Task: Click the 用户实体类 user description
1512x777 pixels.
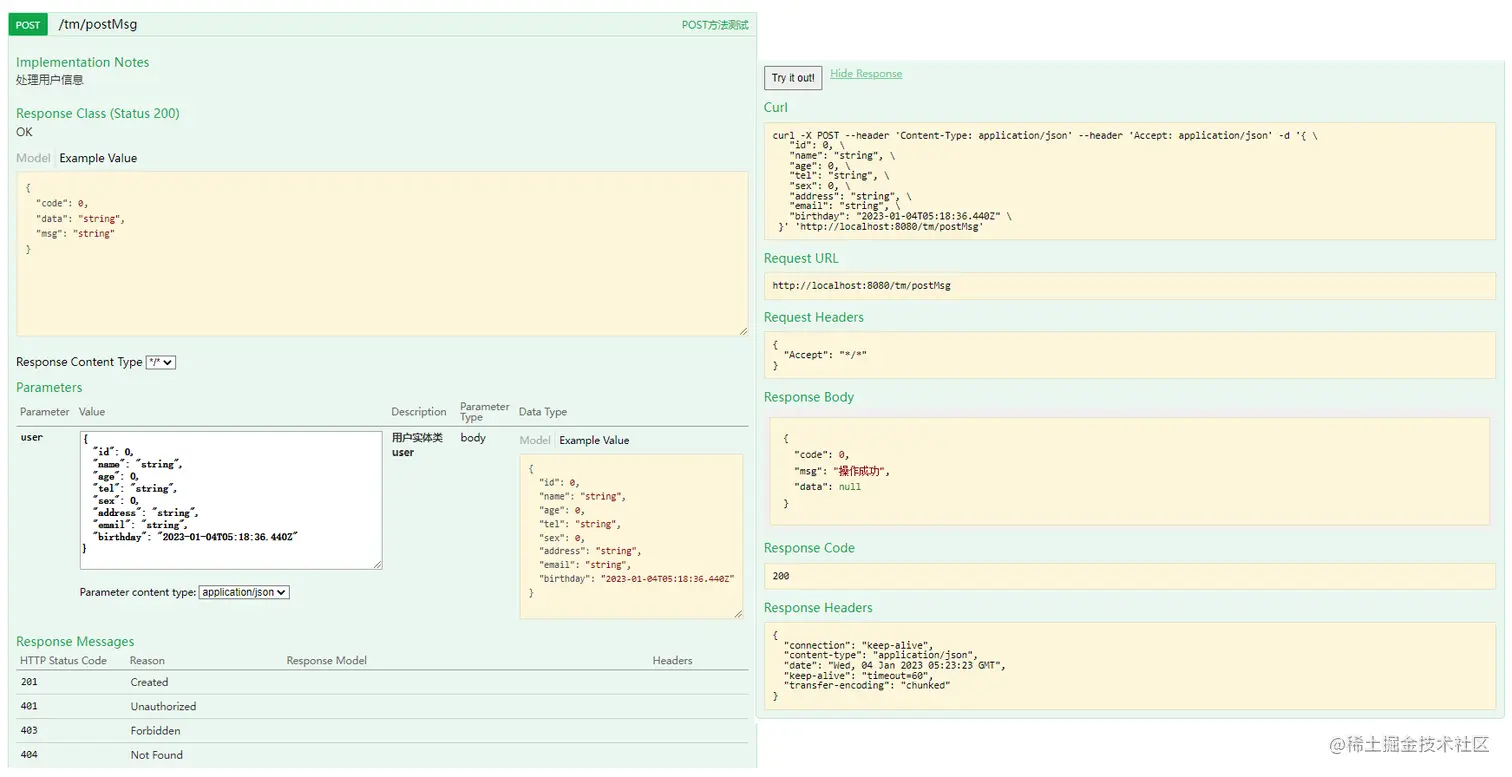Action: click(x=417, y=445)
